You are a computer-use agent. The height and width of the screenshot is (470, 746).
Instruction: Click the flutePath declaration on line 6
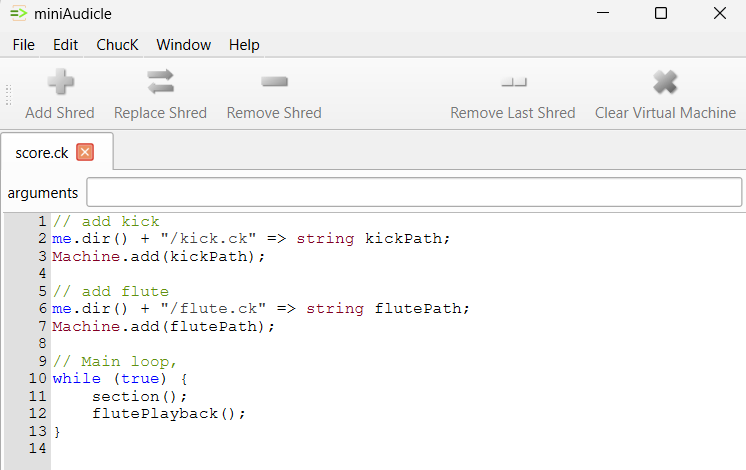tap(418, 308)
